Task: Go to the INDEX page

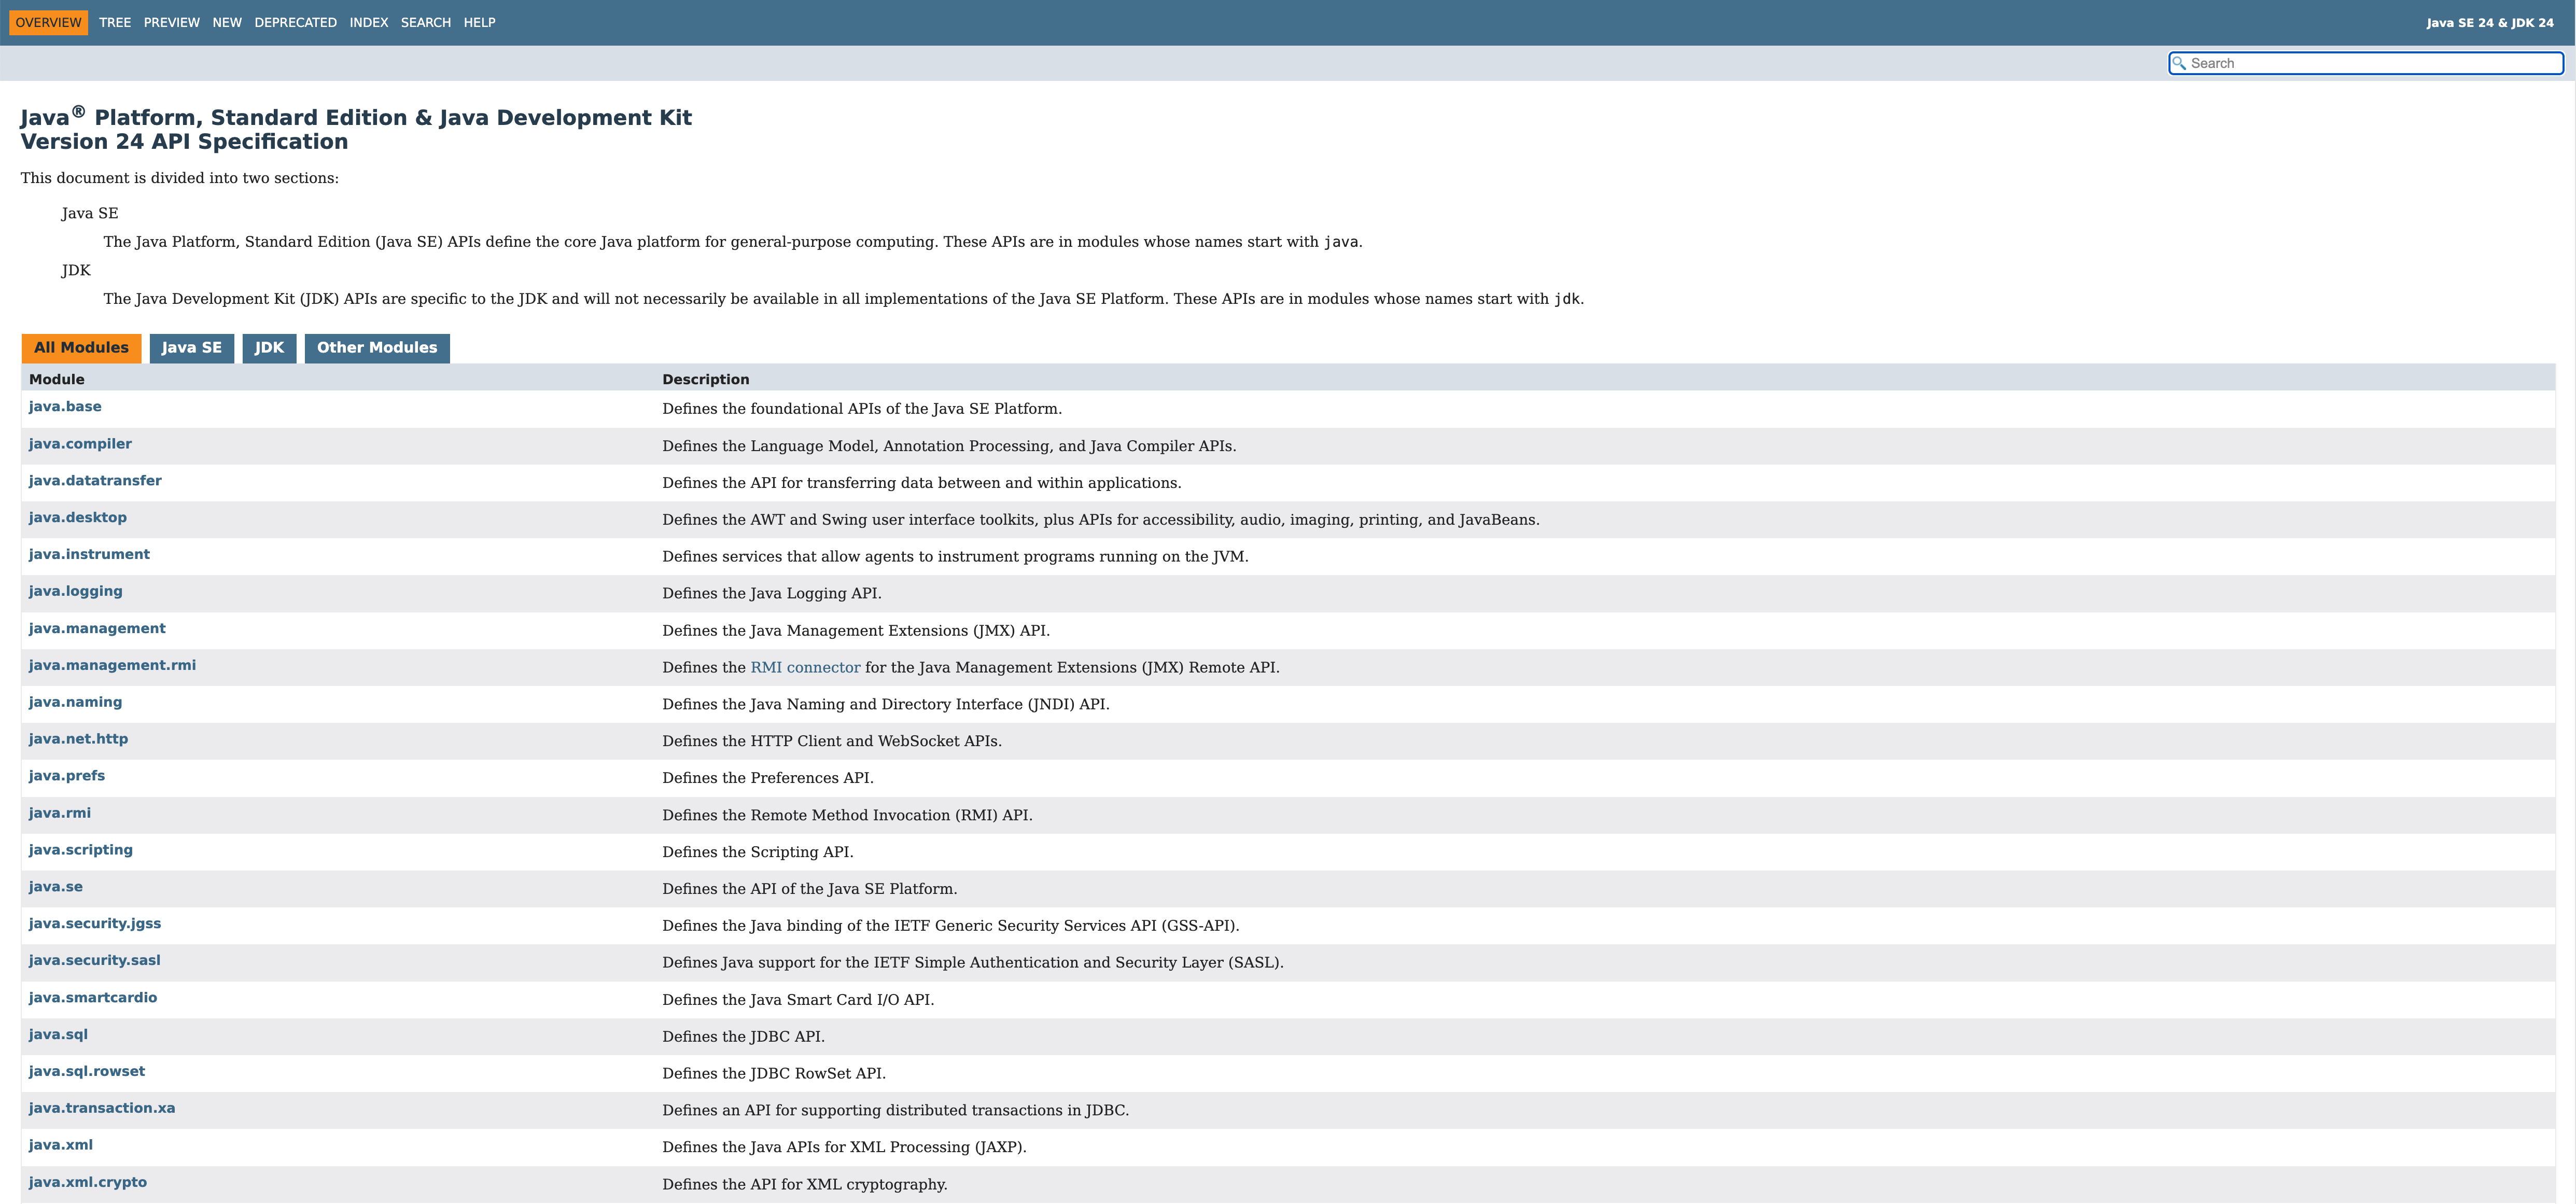Action: [368, 22]
